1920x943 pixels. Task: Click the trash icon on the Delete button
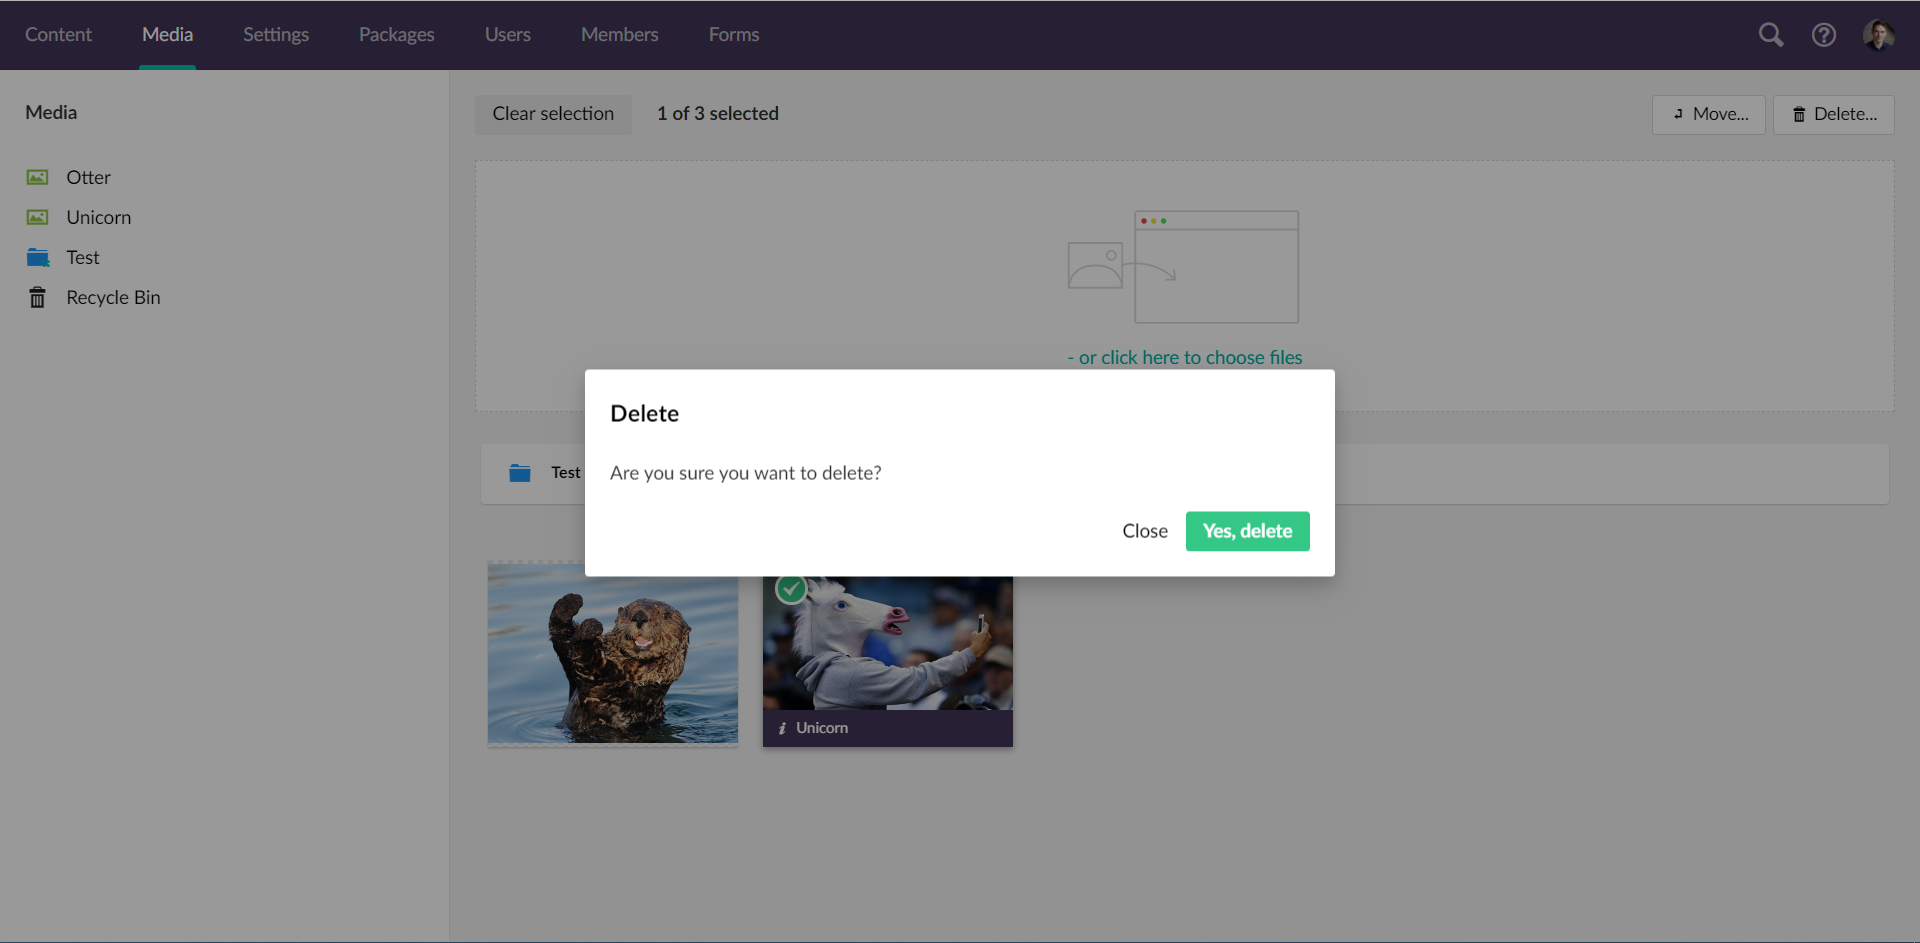click(1798, 113)
